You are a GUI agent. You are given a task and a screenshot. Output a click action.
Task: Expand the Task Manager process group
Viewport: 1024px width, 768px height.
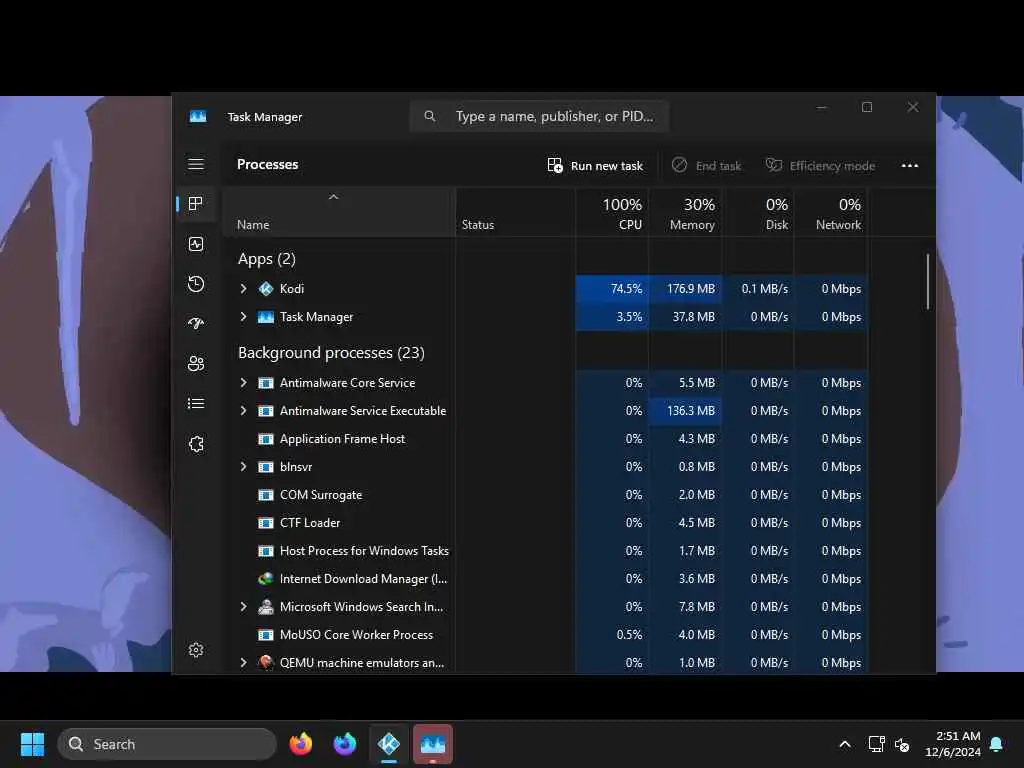tap(244, 317)
